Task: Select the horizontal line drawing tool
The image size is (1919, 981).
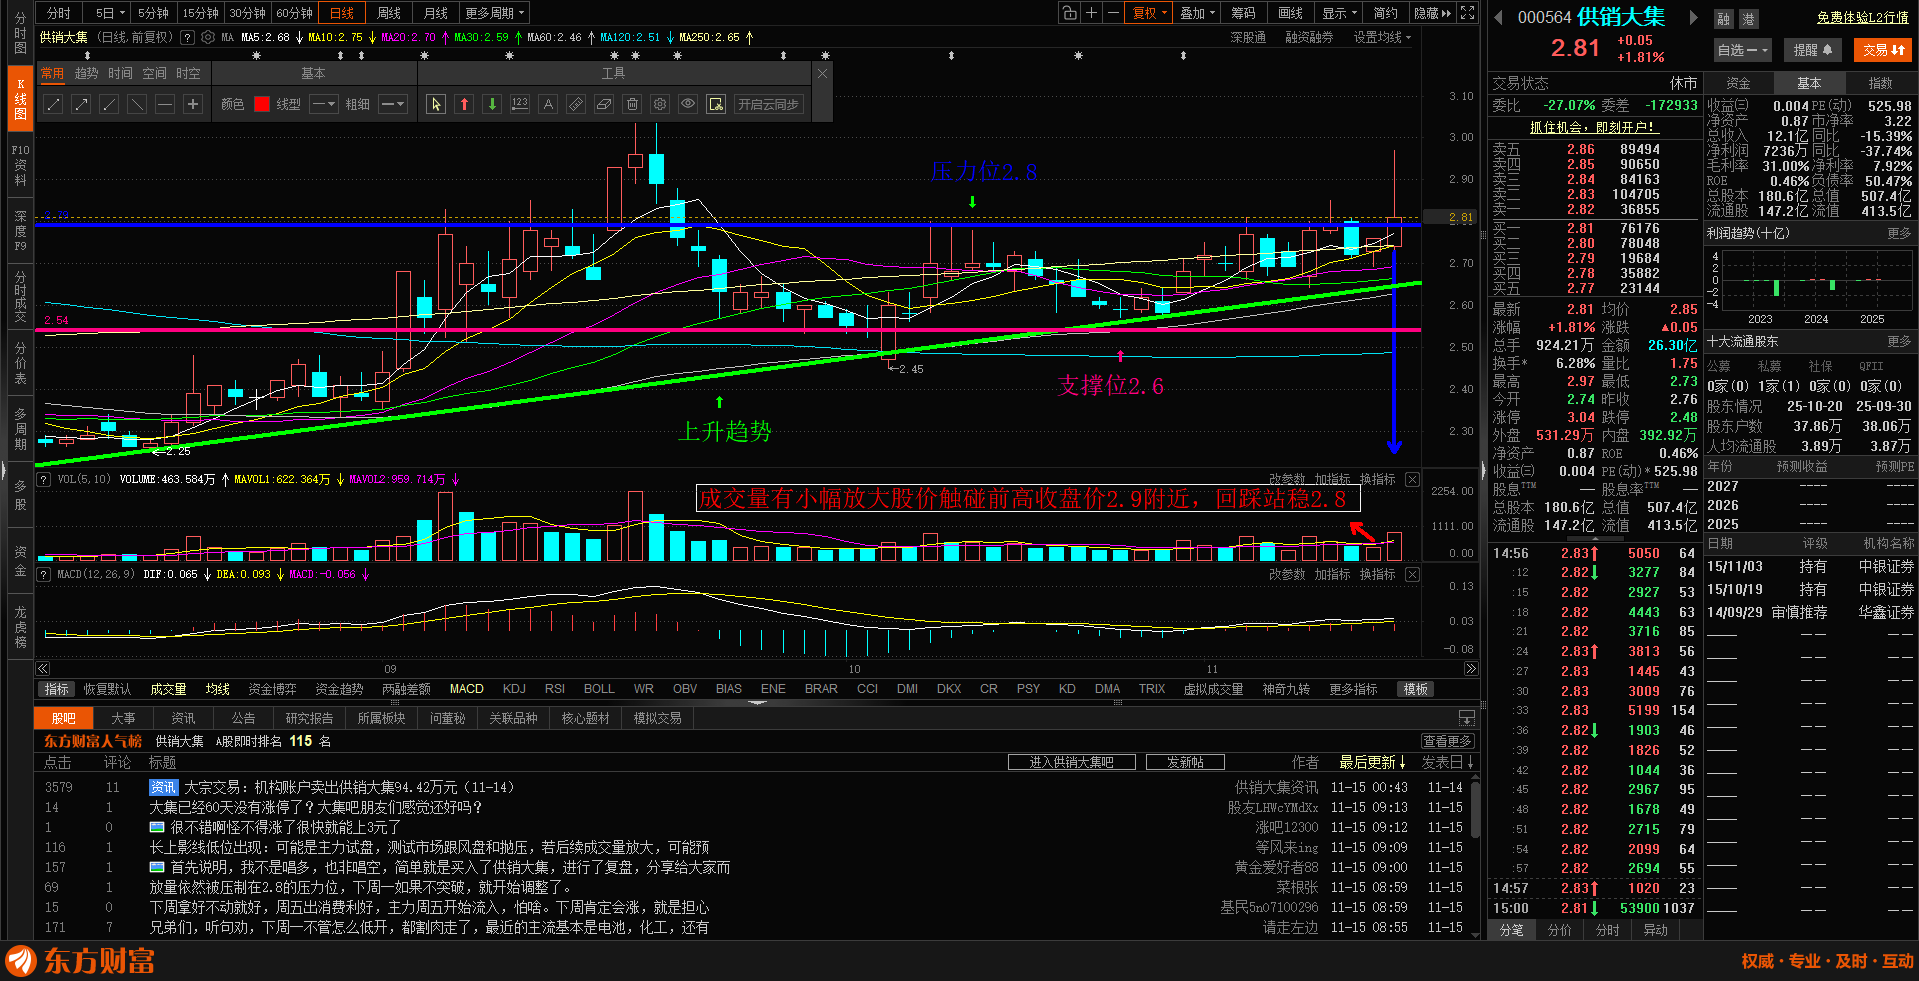Action: 165,104
